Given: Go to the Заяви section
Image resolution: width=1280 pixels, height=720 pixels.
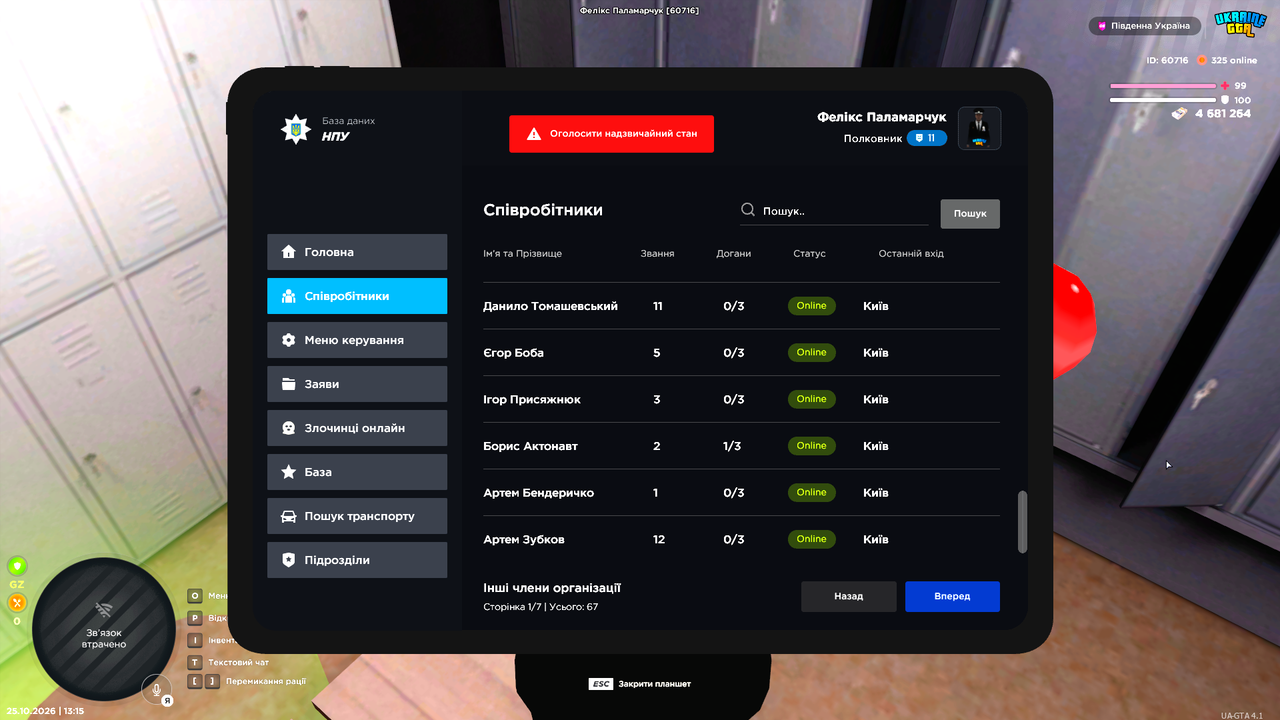Looking at the screenshot, I should click(x=357, y=384).
